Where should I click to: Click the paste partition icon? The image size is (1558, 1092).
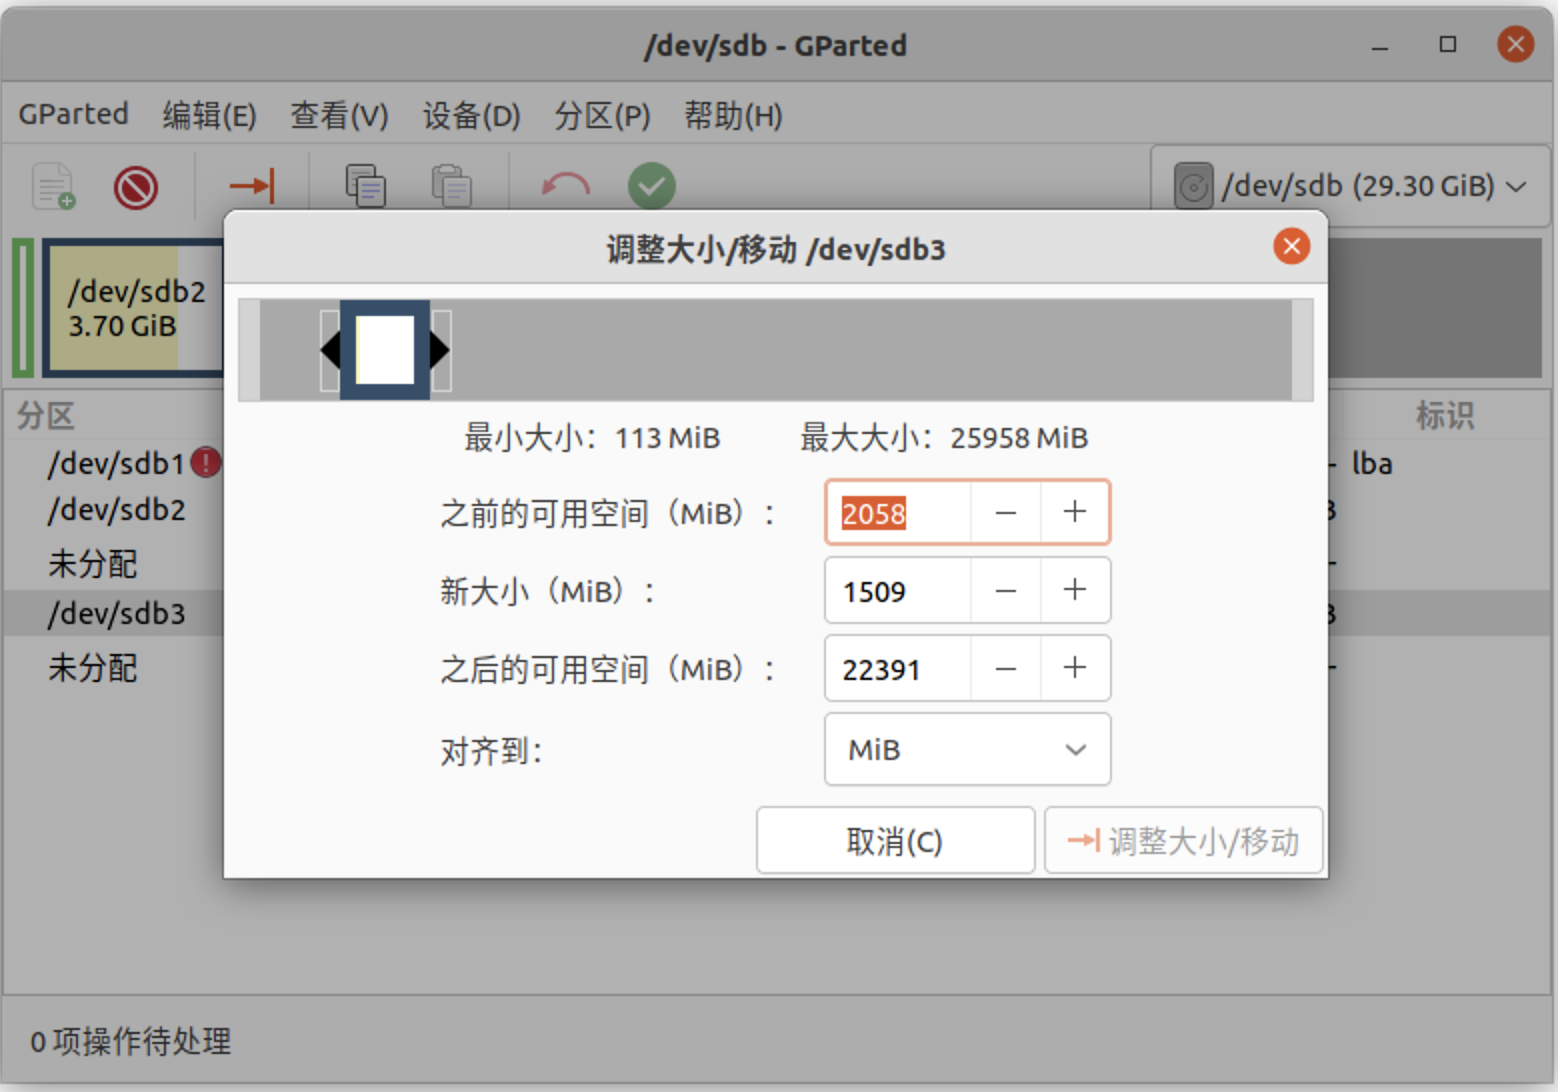click(451, 186)
